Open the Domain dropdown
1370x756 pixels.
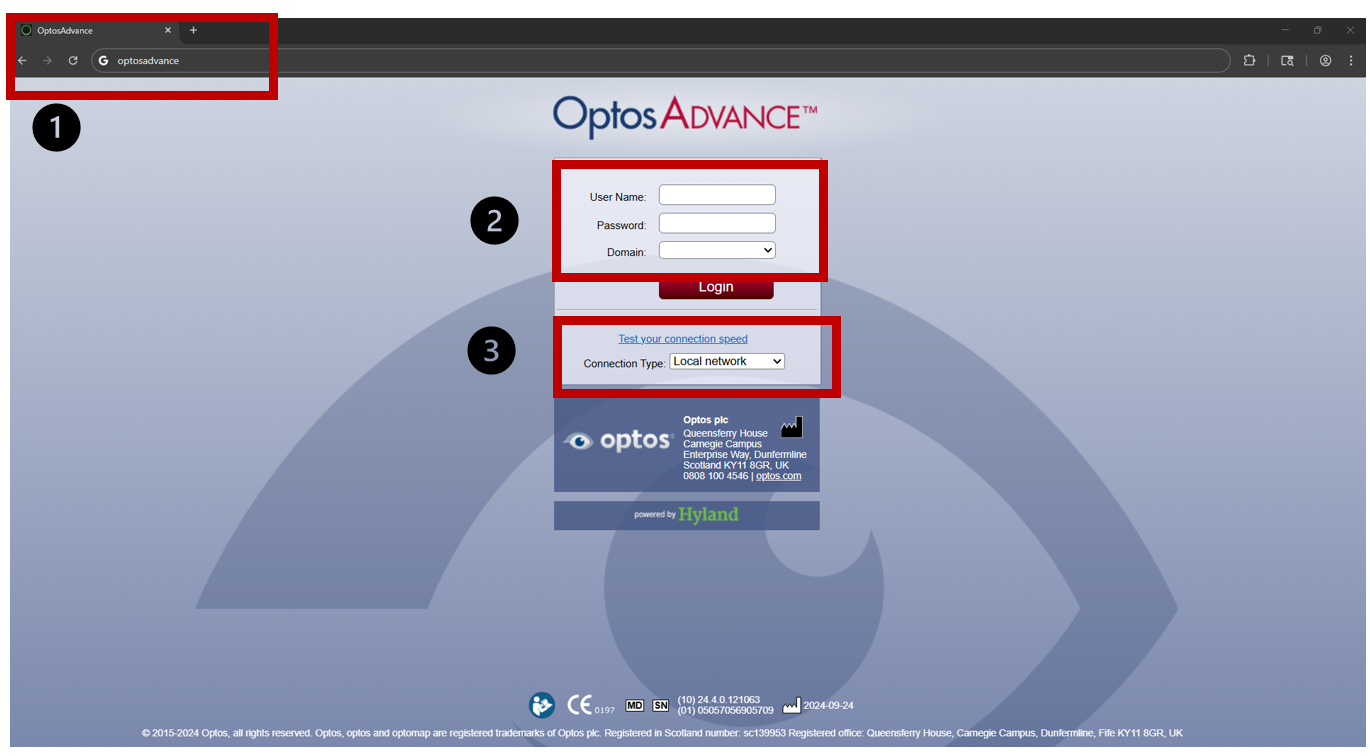click(717, 250)
